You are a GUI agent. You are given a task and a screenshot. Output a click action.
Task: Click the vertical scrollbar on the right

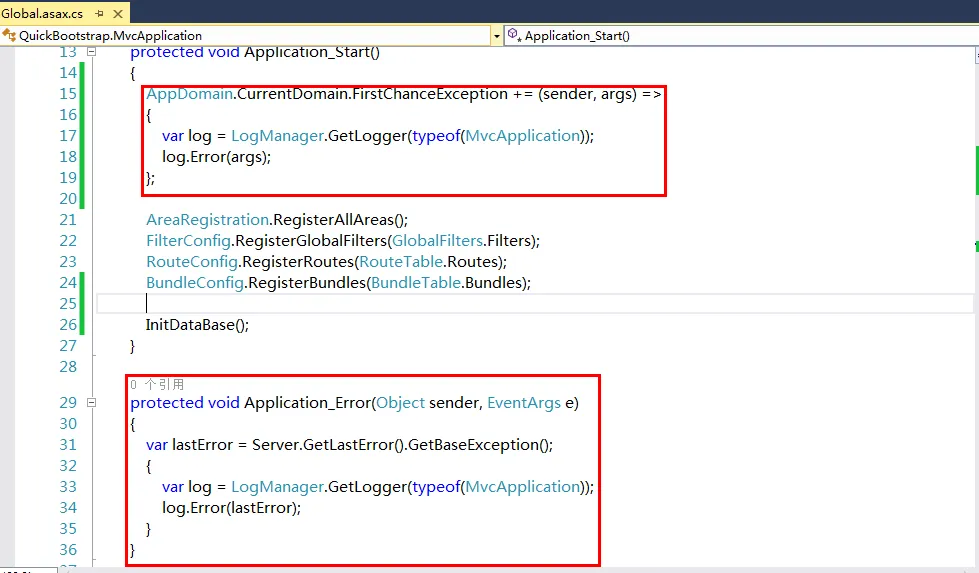point(976,312)
